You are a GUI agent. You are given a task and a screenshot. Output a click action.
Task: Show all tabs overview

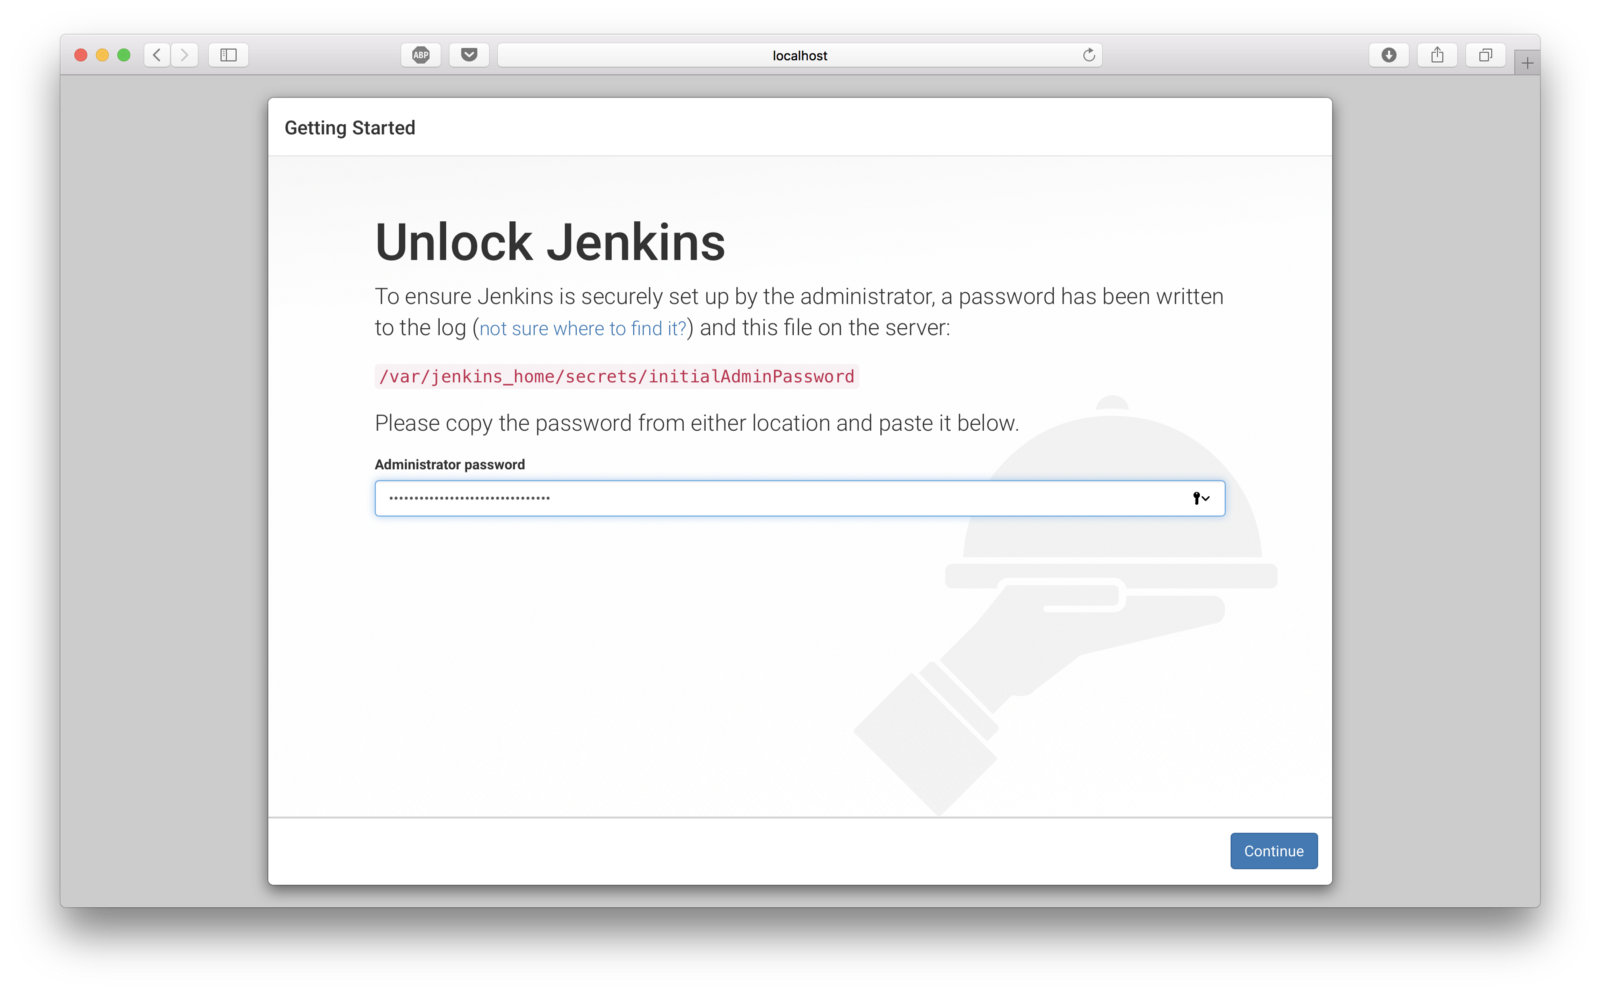[1485, 55]
